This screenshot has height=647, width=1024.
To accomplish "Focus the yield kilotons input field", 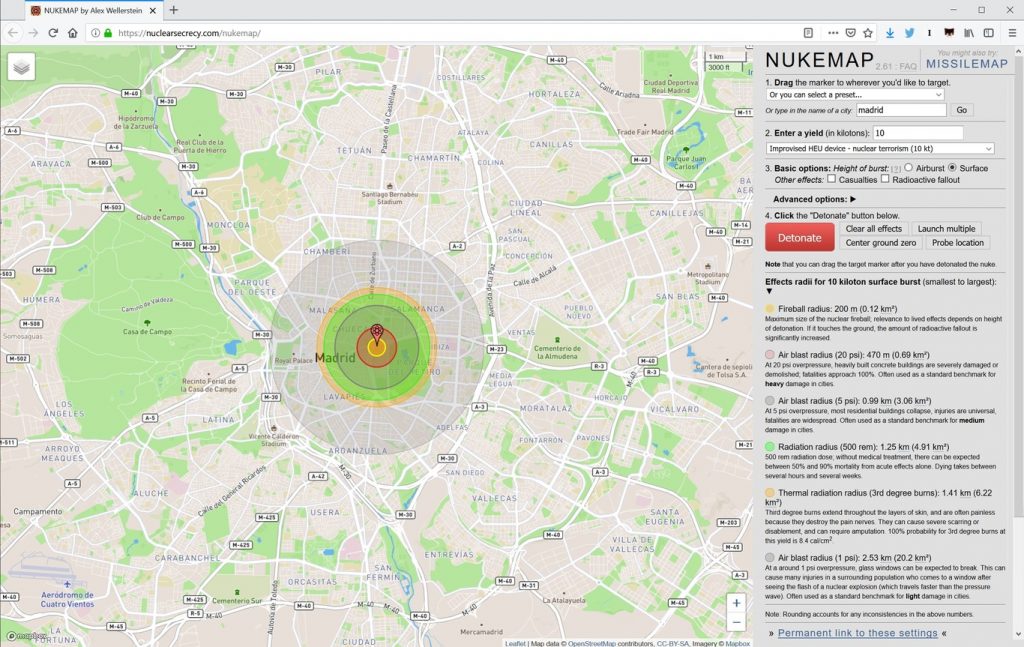I will tap(918, 133).
